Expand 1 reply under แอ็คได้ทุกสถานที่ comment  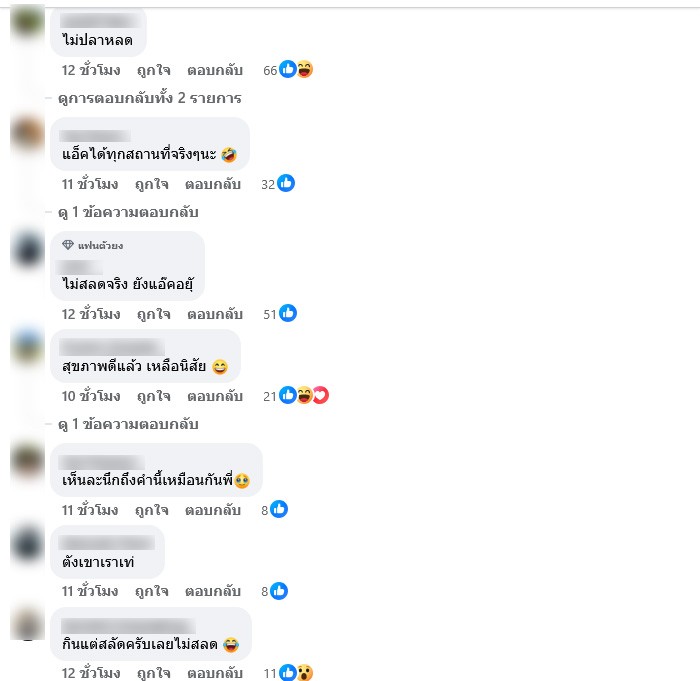[128, 212]
